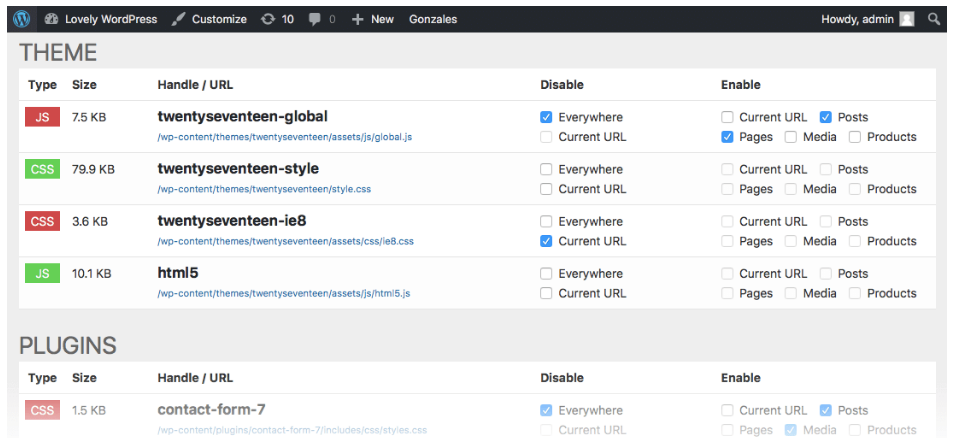Click the twentyseventeen-style handle name
This screenshot has width=954, height=438.
[x=238, y=169]
